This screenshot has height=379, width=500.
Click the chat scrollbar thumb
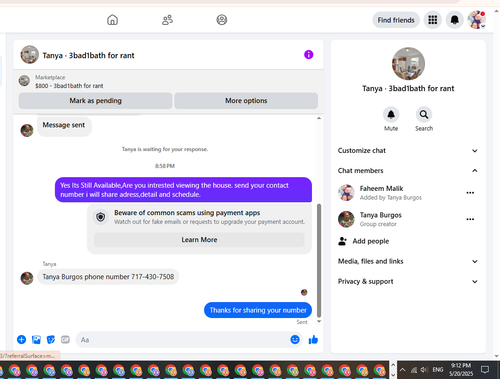319,260
